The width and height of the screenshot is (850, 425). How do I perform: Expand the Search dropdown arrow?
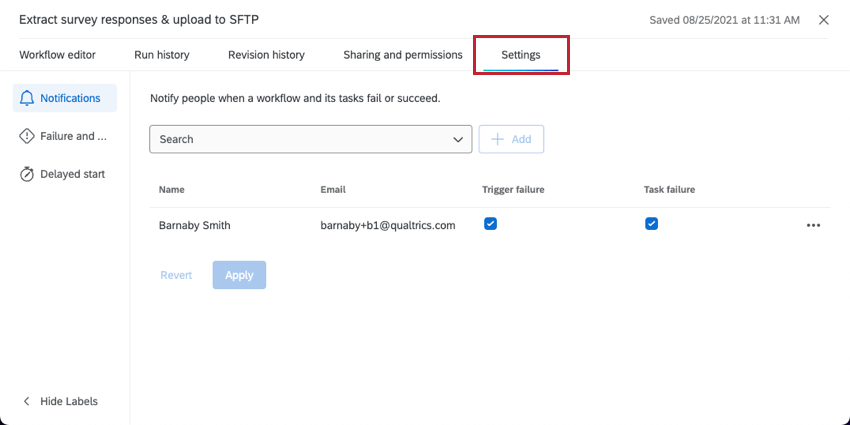tap(458, 139)
